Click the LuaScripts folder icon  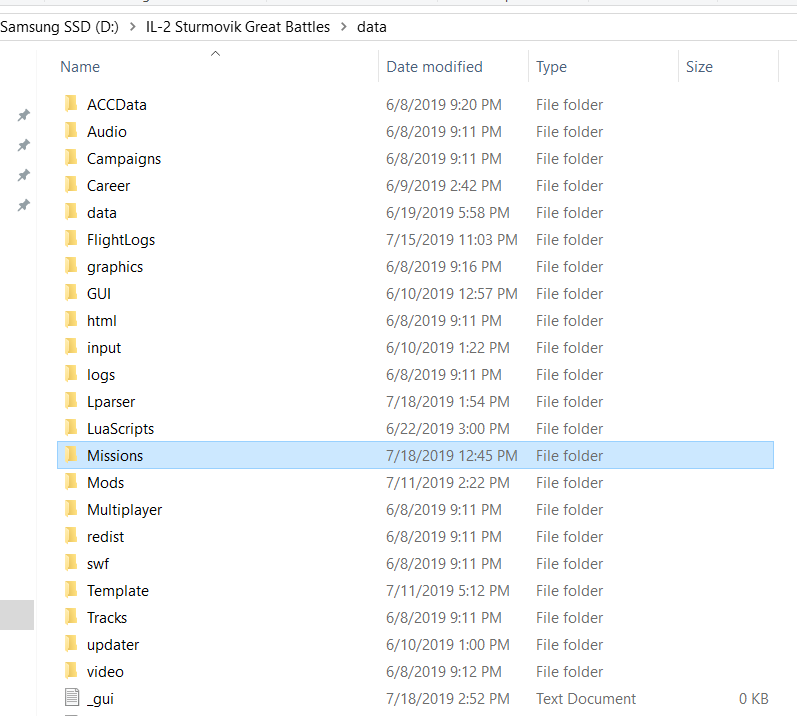coord(72,427)
